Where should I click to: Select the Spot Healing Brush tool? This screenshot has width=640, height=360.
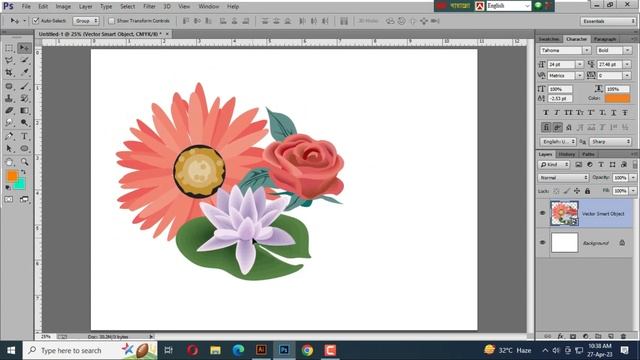coord(9,86)
